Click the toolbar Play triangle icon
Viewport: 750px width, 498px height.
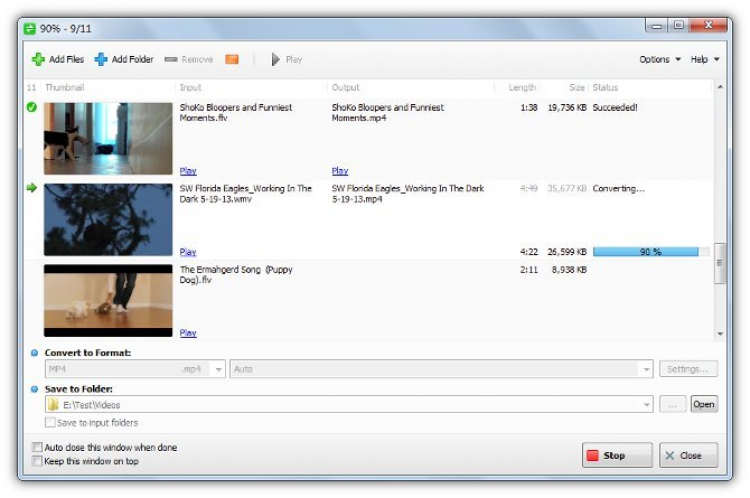click(x=275, y=59)
